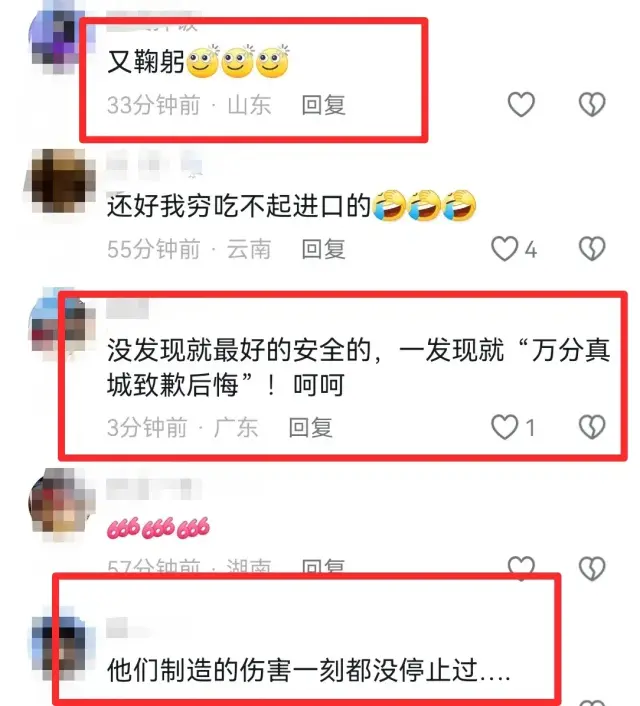
Task: Dislike the 666 comment from 湖南
Action: 591,568
